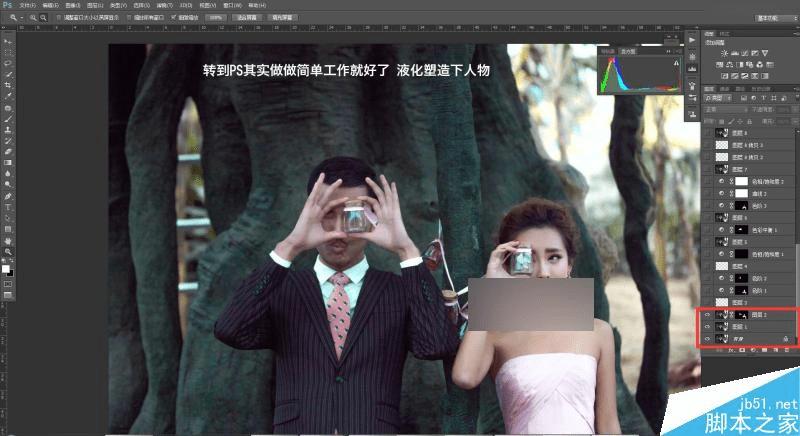This screenshot has height=436, width=800.
Task: Click the Brightness/Contrast adjustment icon
Action: point(724,53)
